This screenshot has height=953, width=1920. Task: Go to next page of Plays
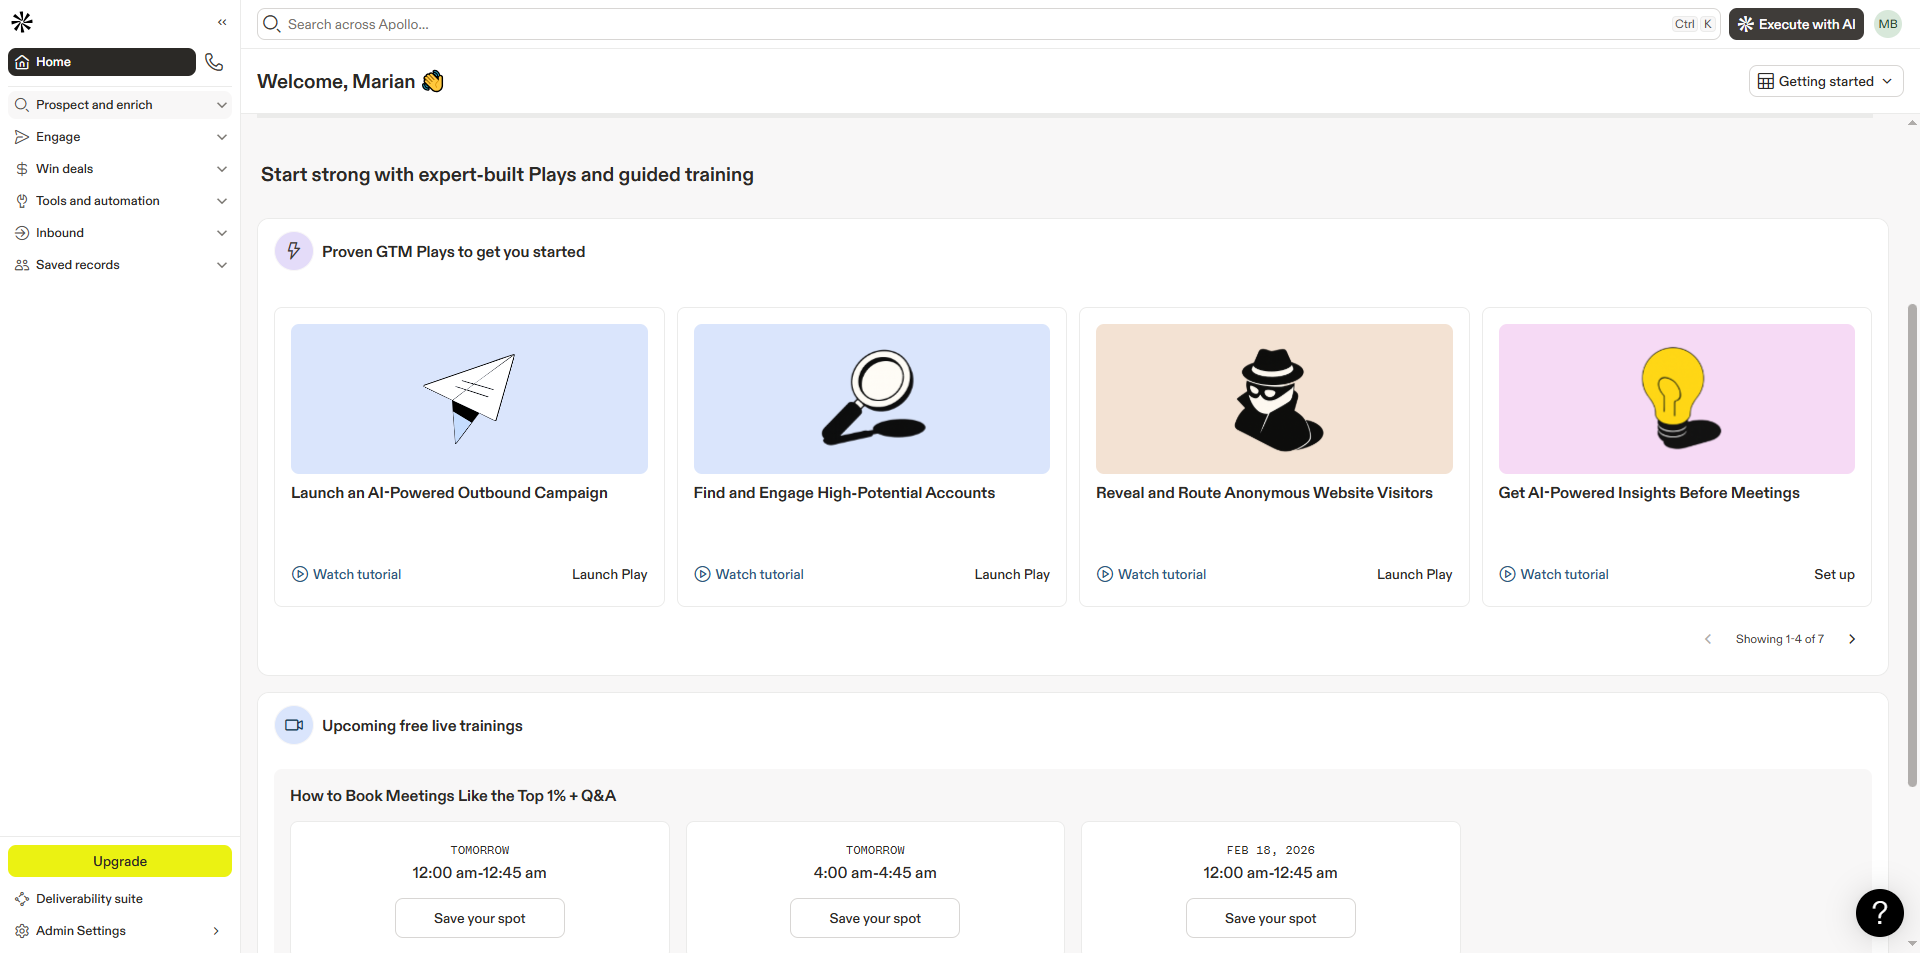[x=1852, y=639]
